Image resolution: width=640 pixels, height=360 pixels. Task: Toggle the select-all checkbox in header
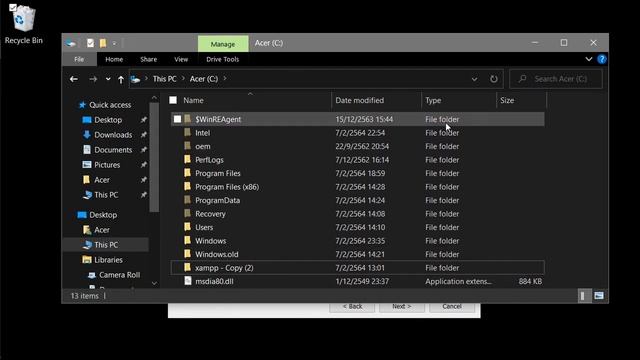coord(173,100)
